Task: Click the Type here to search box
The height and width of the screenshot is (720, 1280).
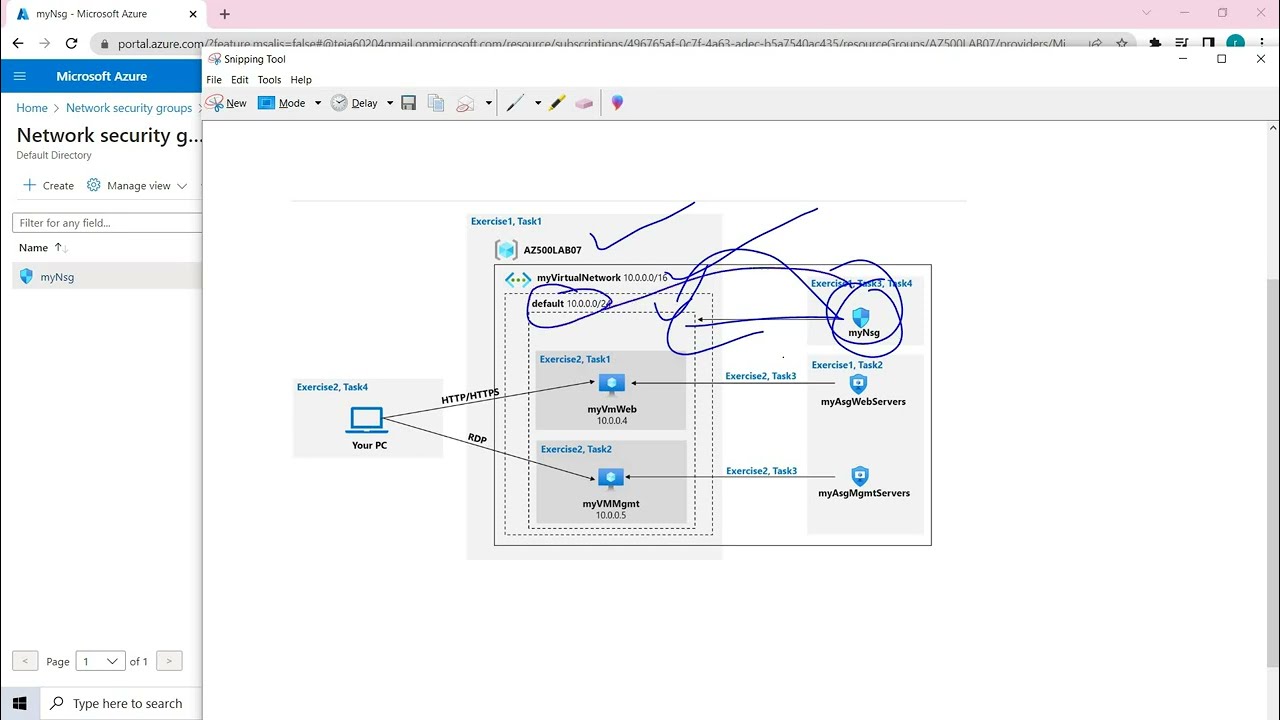Action: pos(120,703)
